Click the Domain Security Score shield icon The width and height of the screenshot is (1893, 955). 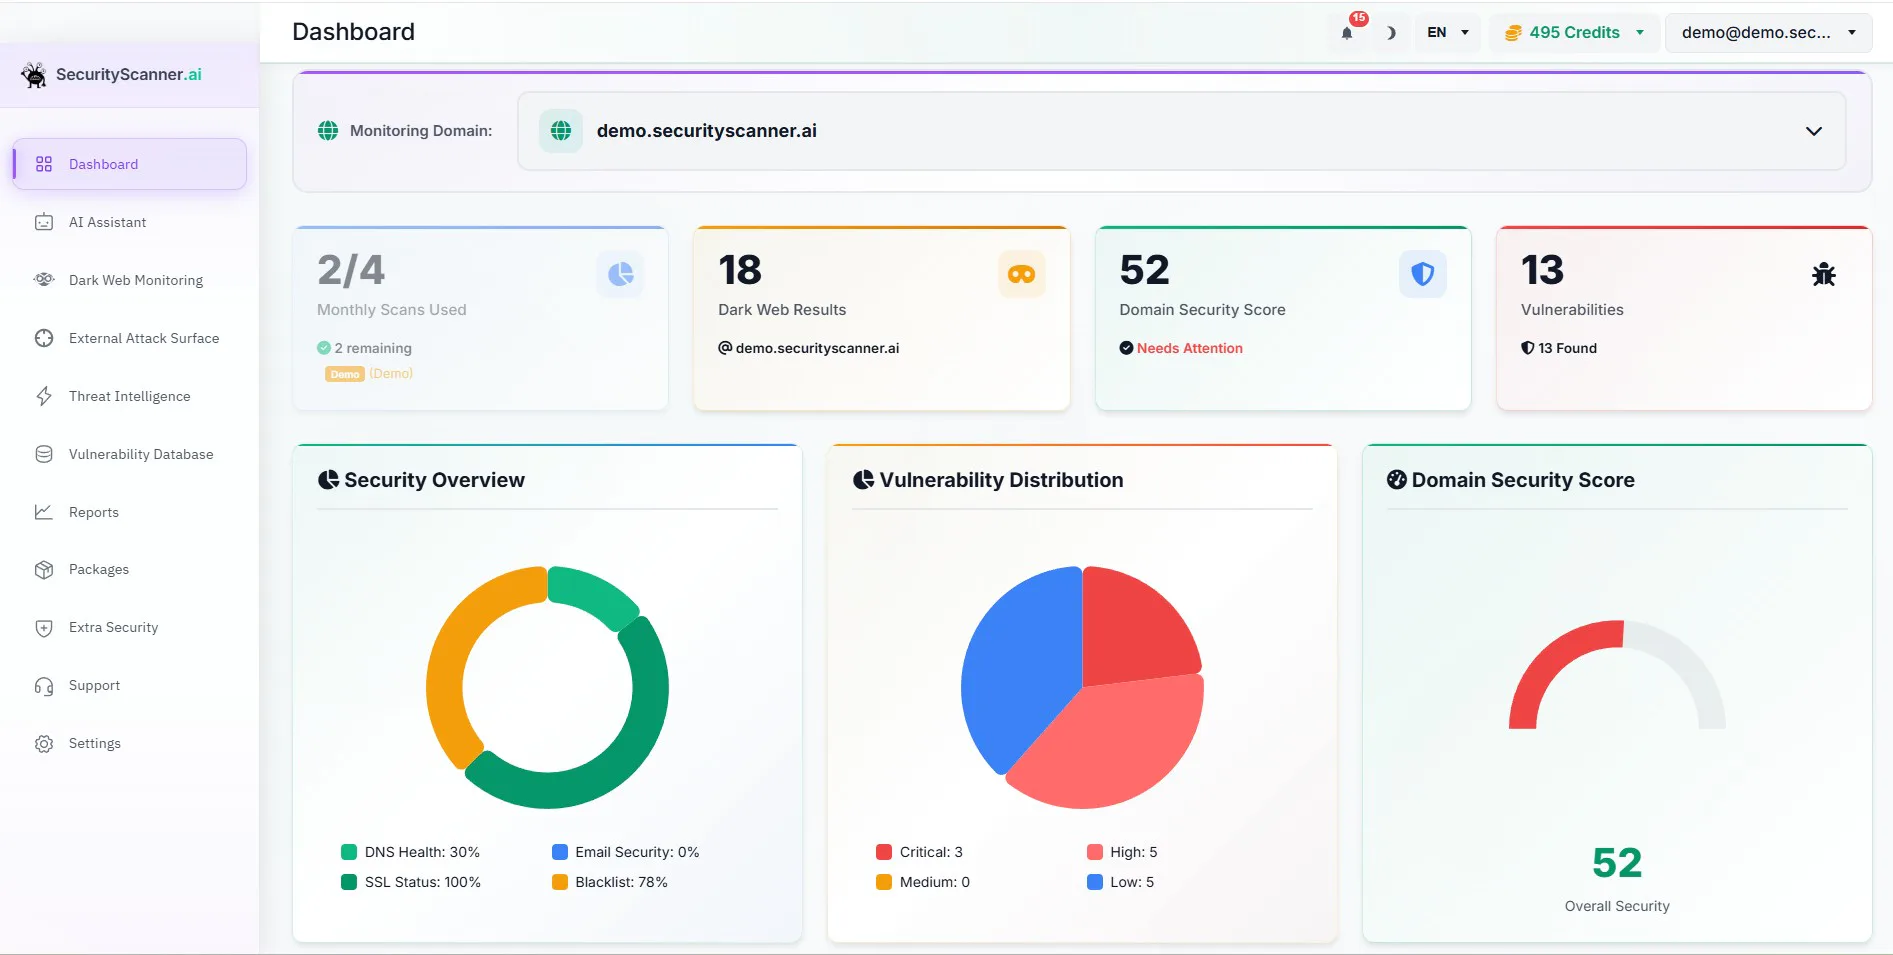[x=1422, y=274]
